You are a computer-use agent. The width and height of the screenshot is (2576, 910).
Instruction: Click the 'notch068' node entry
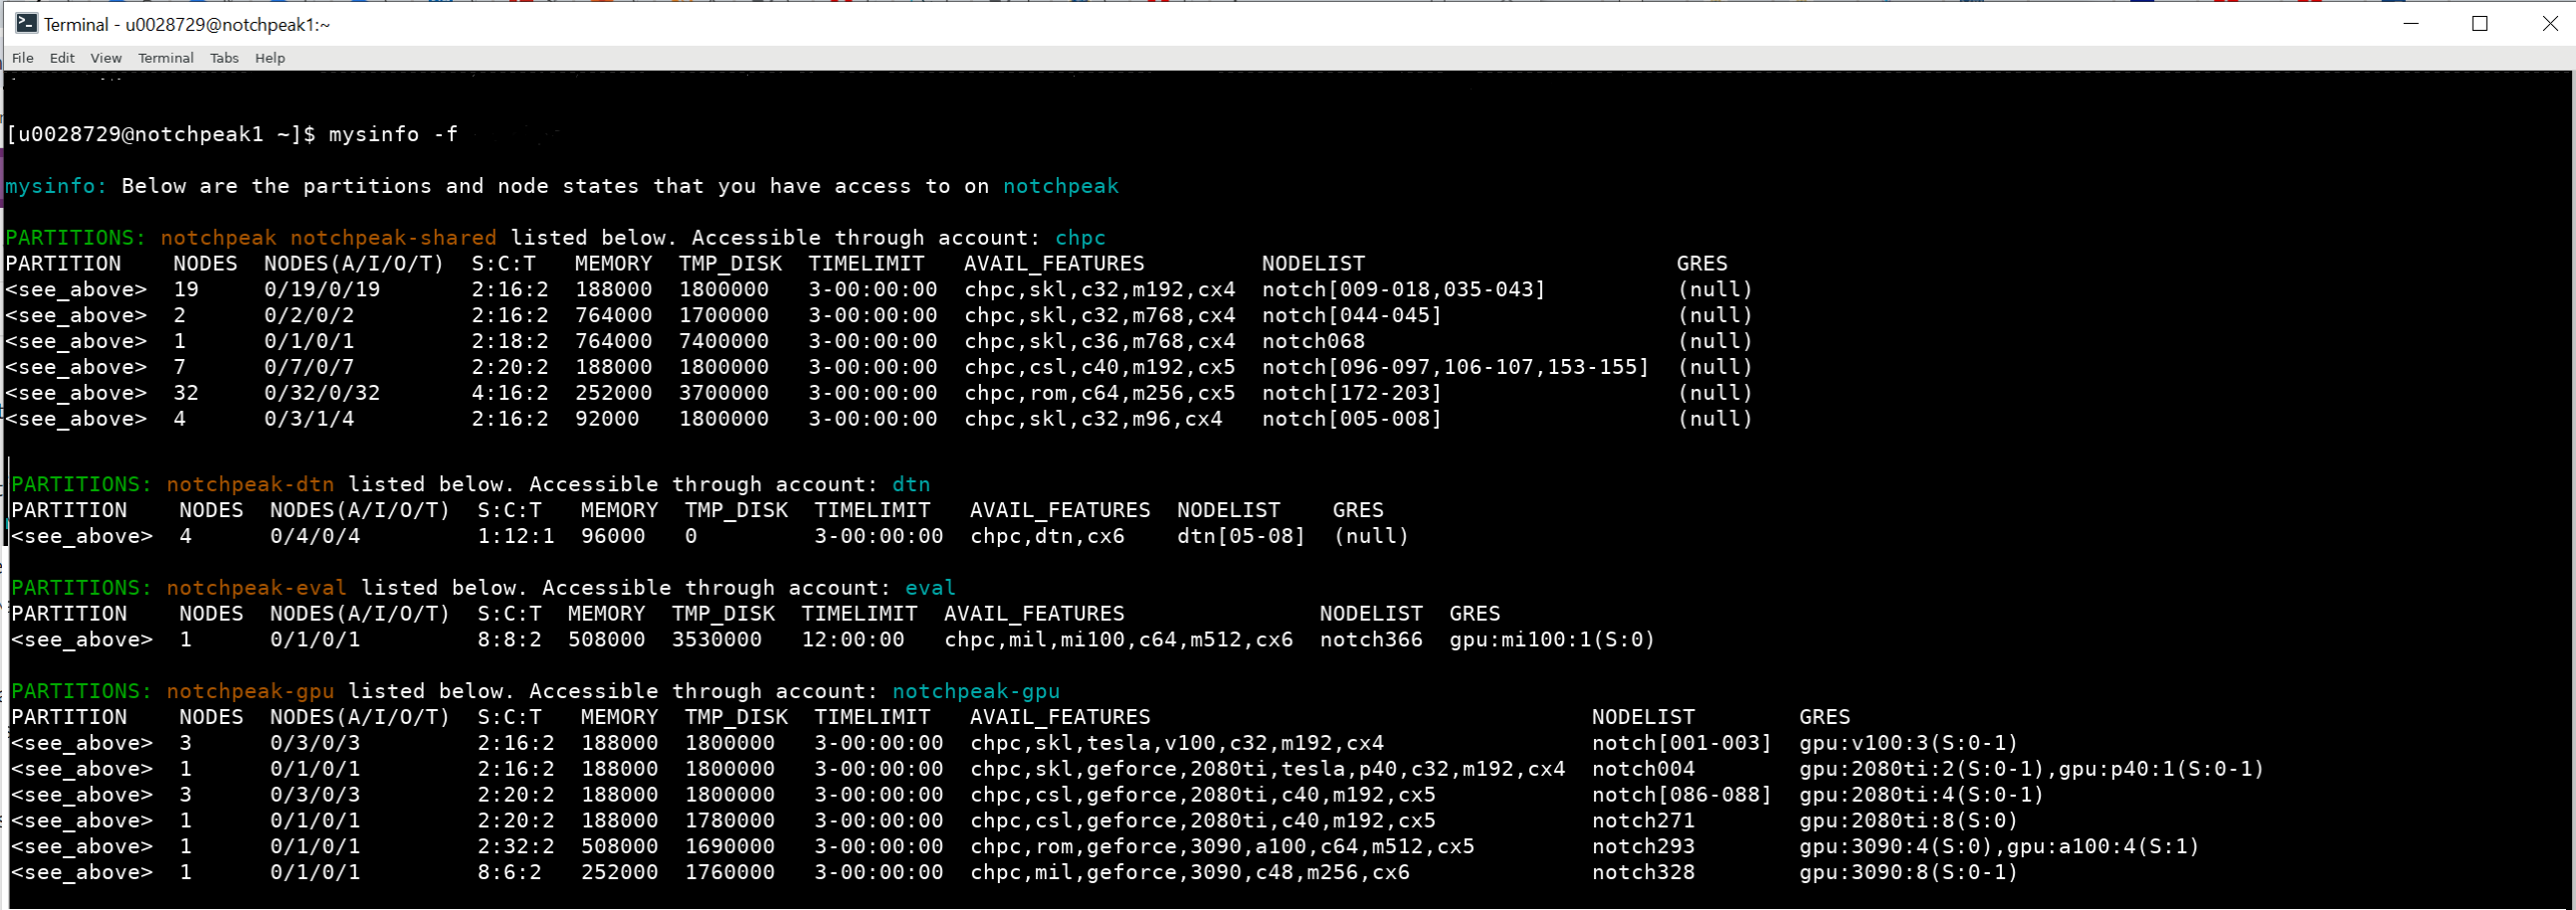(x=1313, y=341)
